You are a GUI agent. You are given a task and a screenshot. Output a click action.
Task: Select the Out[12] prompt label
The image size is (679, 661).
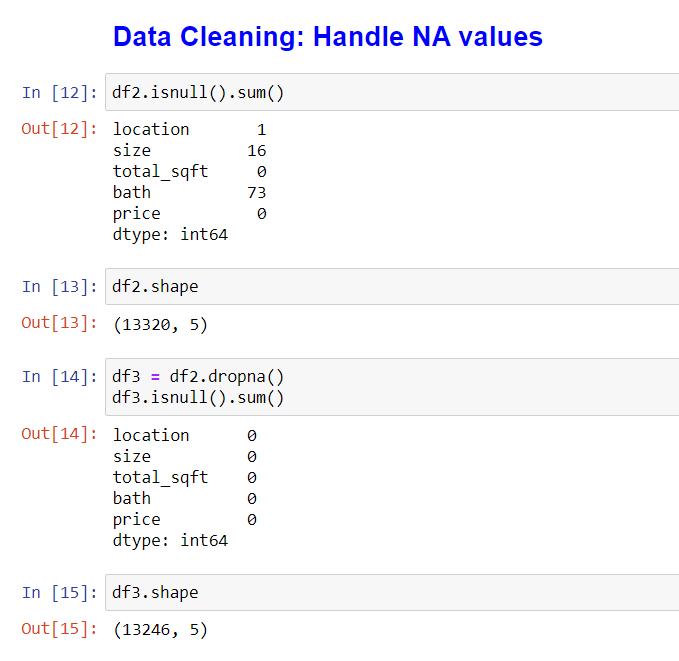pos(60,129)
